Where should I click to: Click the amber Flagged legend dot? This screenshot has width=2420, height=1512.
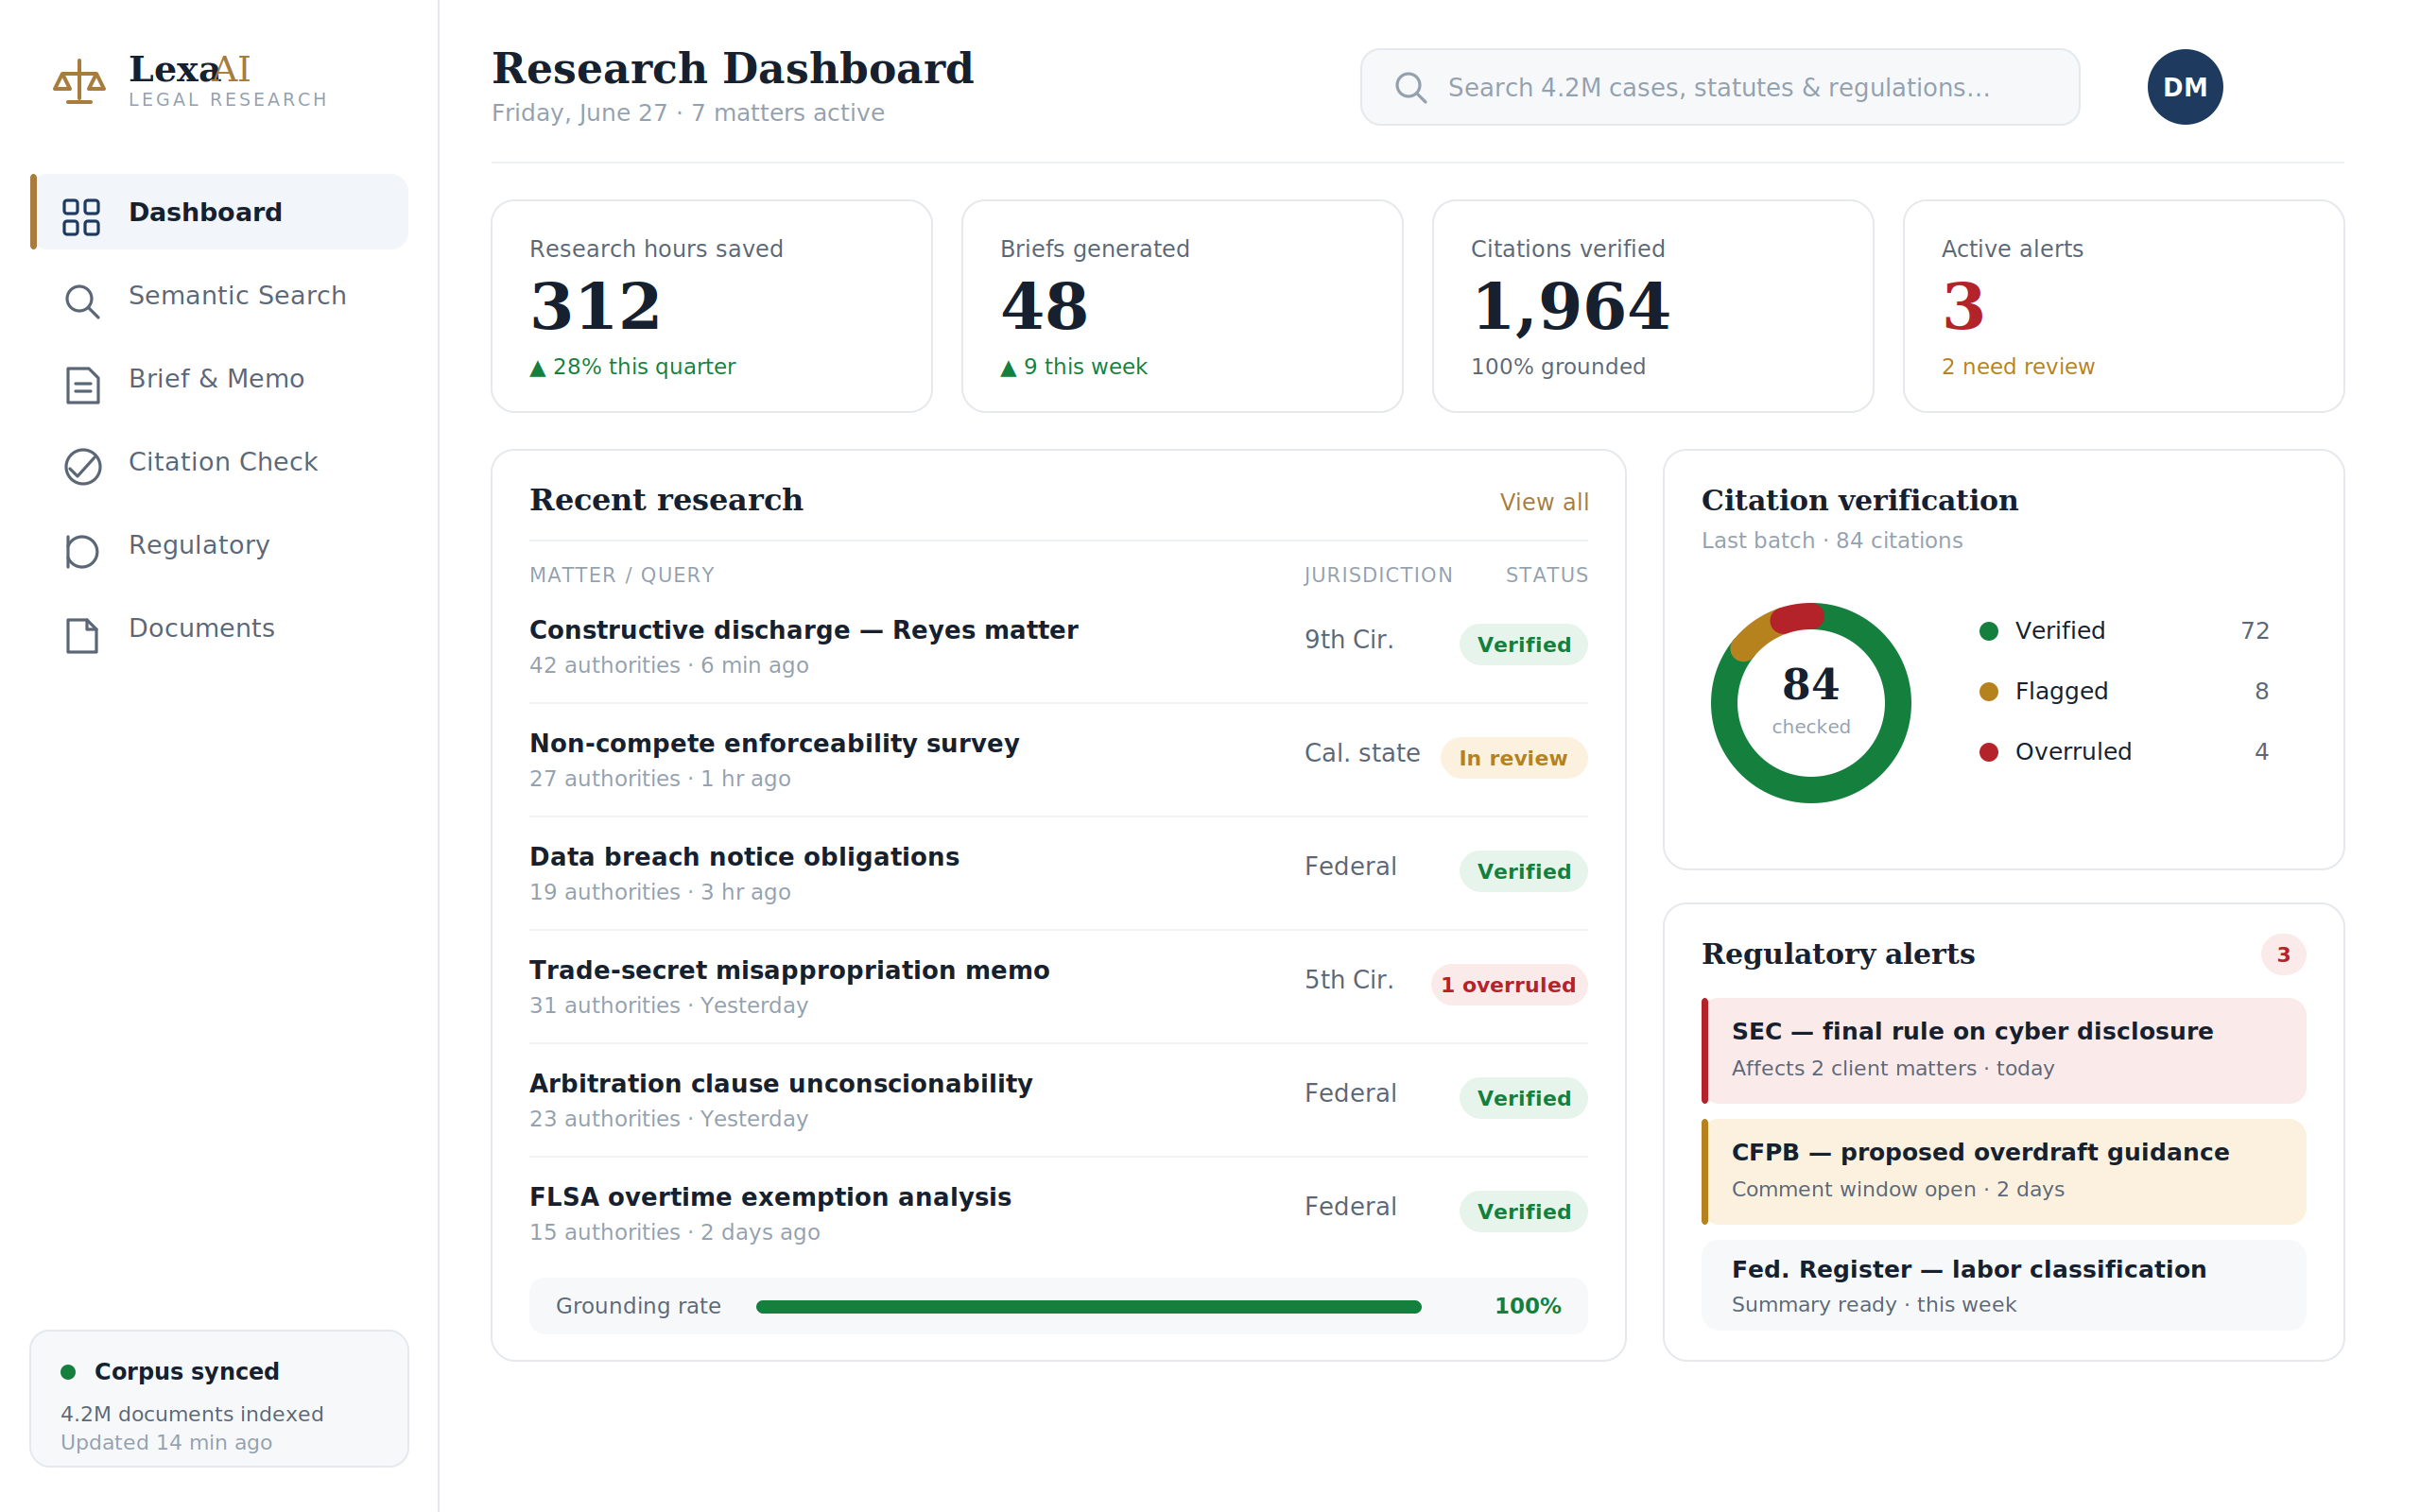(1988, 691)
